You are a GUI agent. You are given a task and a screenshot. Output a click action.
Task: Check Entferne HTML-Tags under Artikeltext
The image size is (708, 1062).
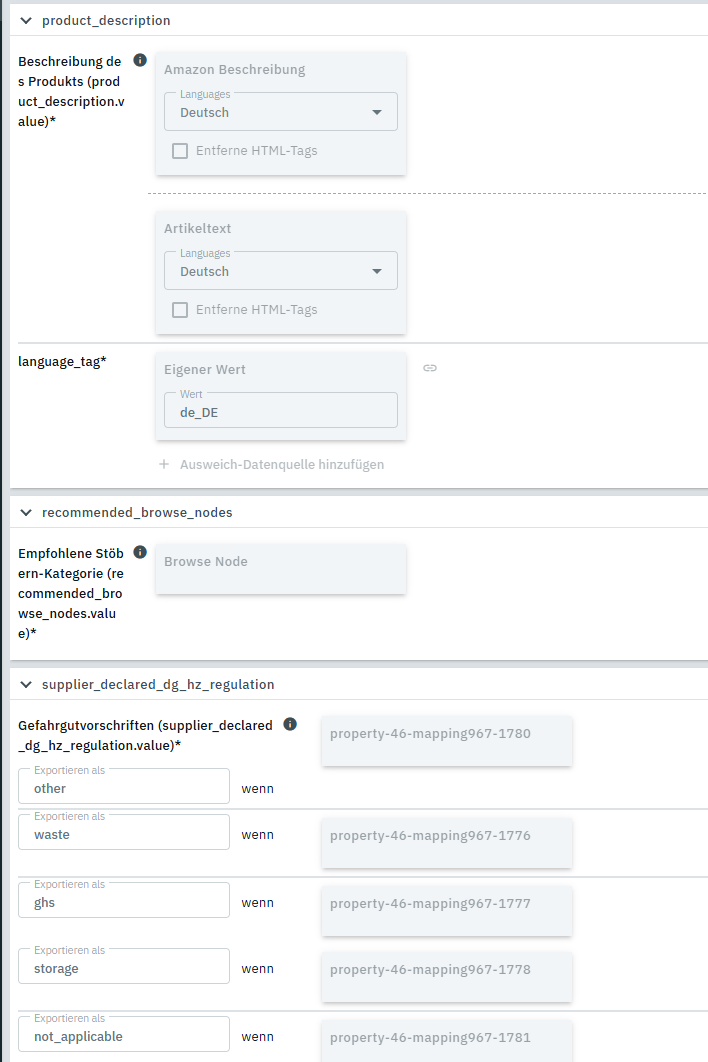coord(180,310)
